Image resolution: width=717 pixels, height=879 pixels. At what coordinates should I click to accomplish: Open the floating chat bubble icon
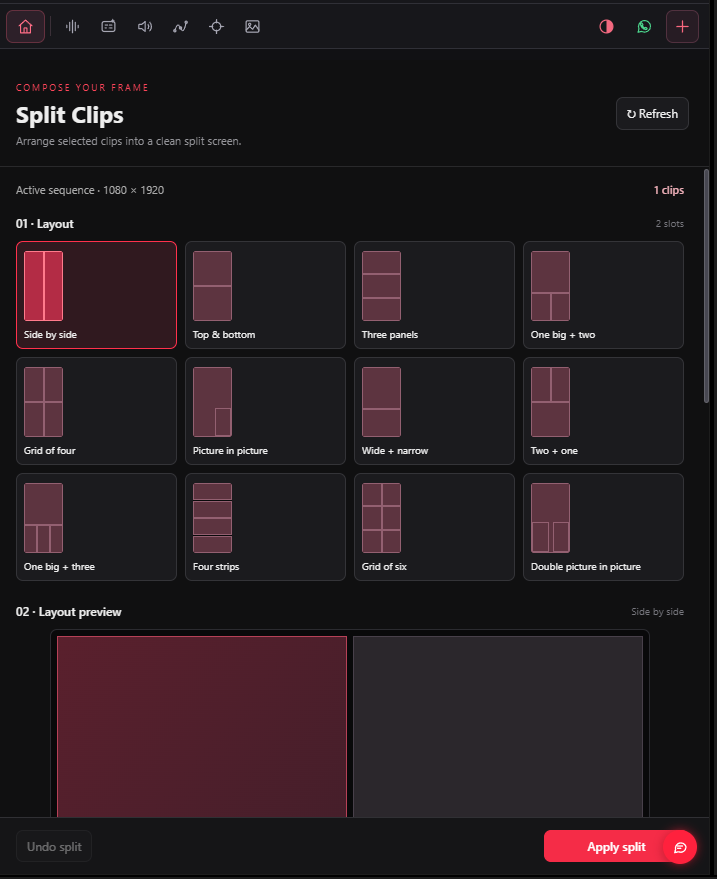tap(680, 847)
